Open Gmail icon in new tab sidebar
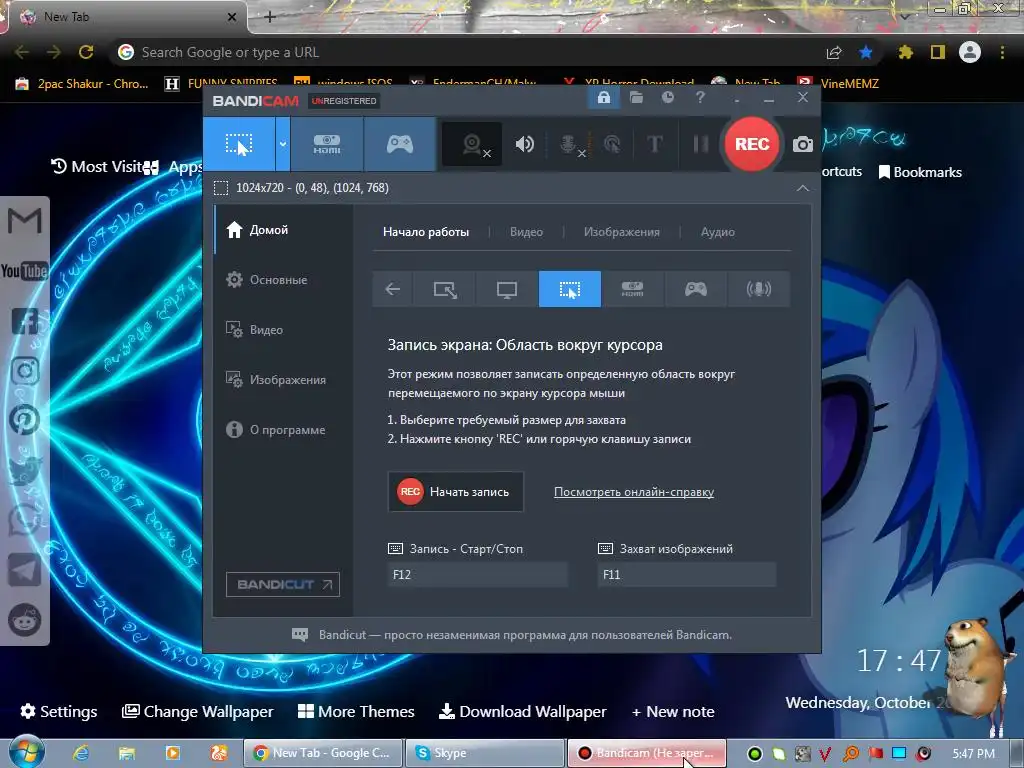This screenshot has width=1024, height=768. pyautogui.click(x=25, y=220)
